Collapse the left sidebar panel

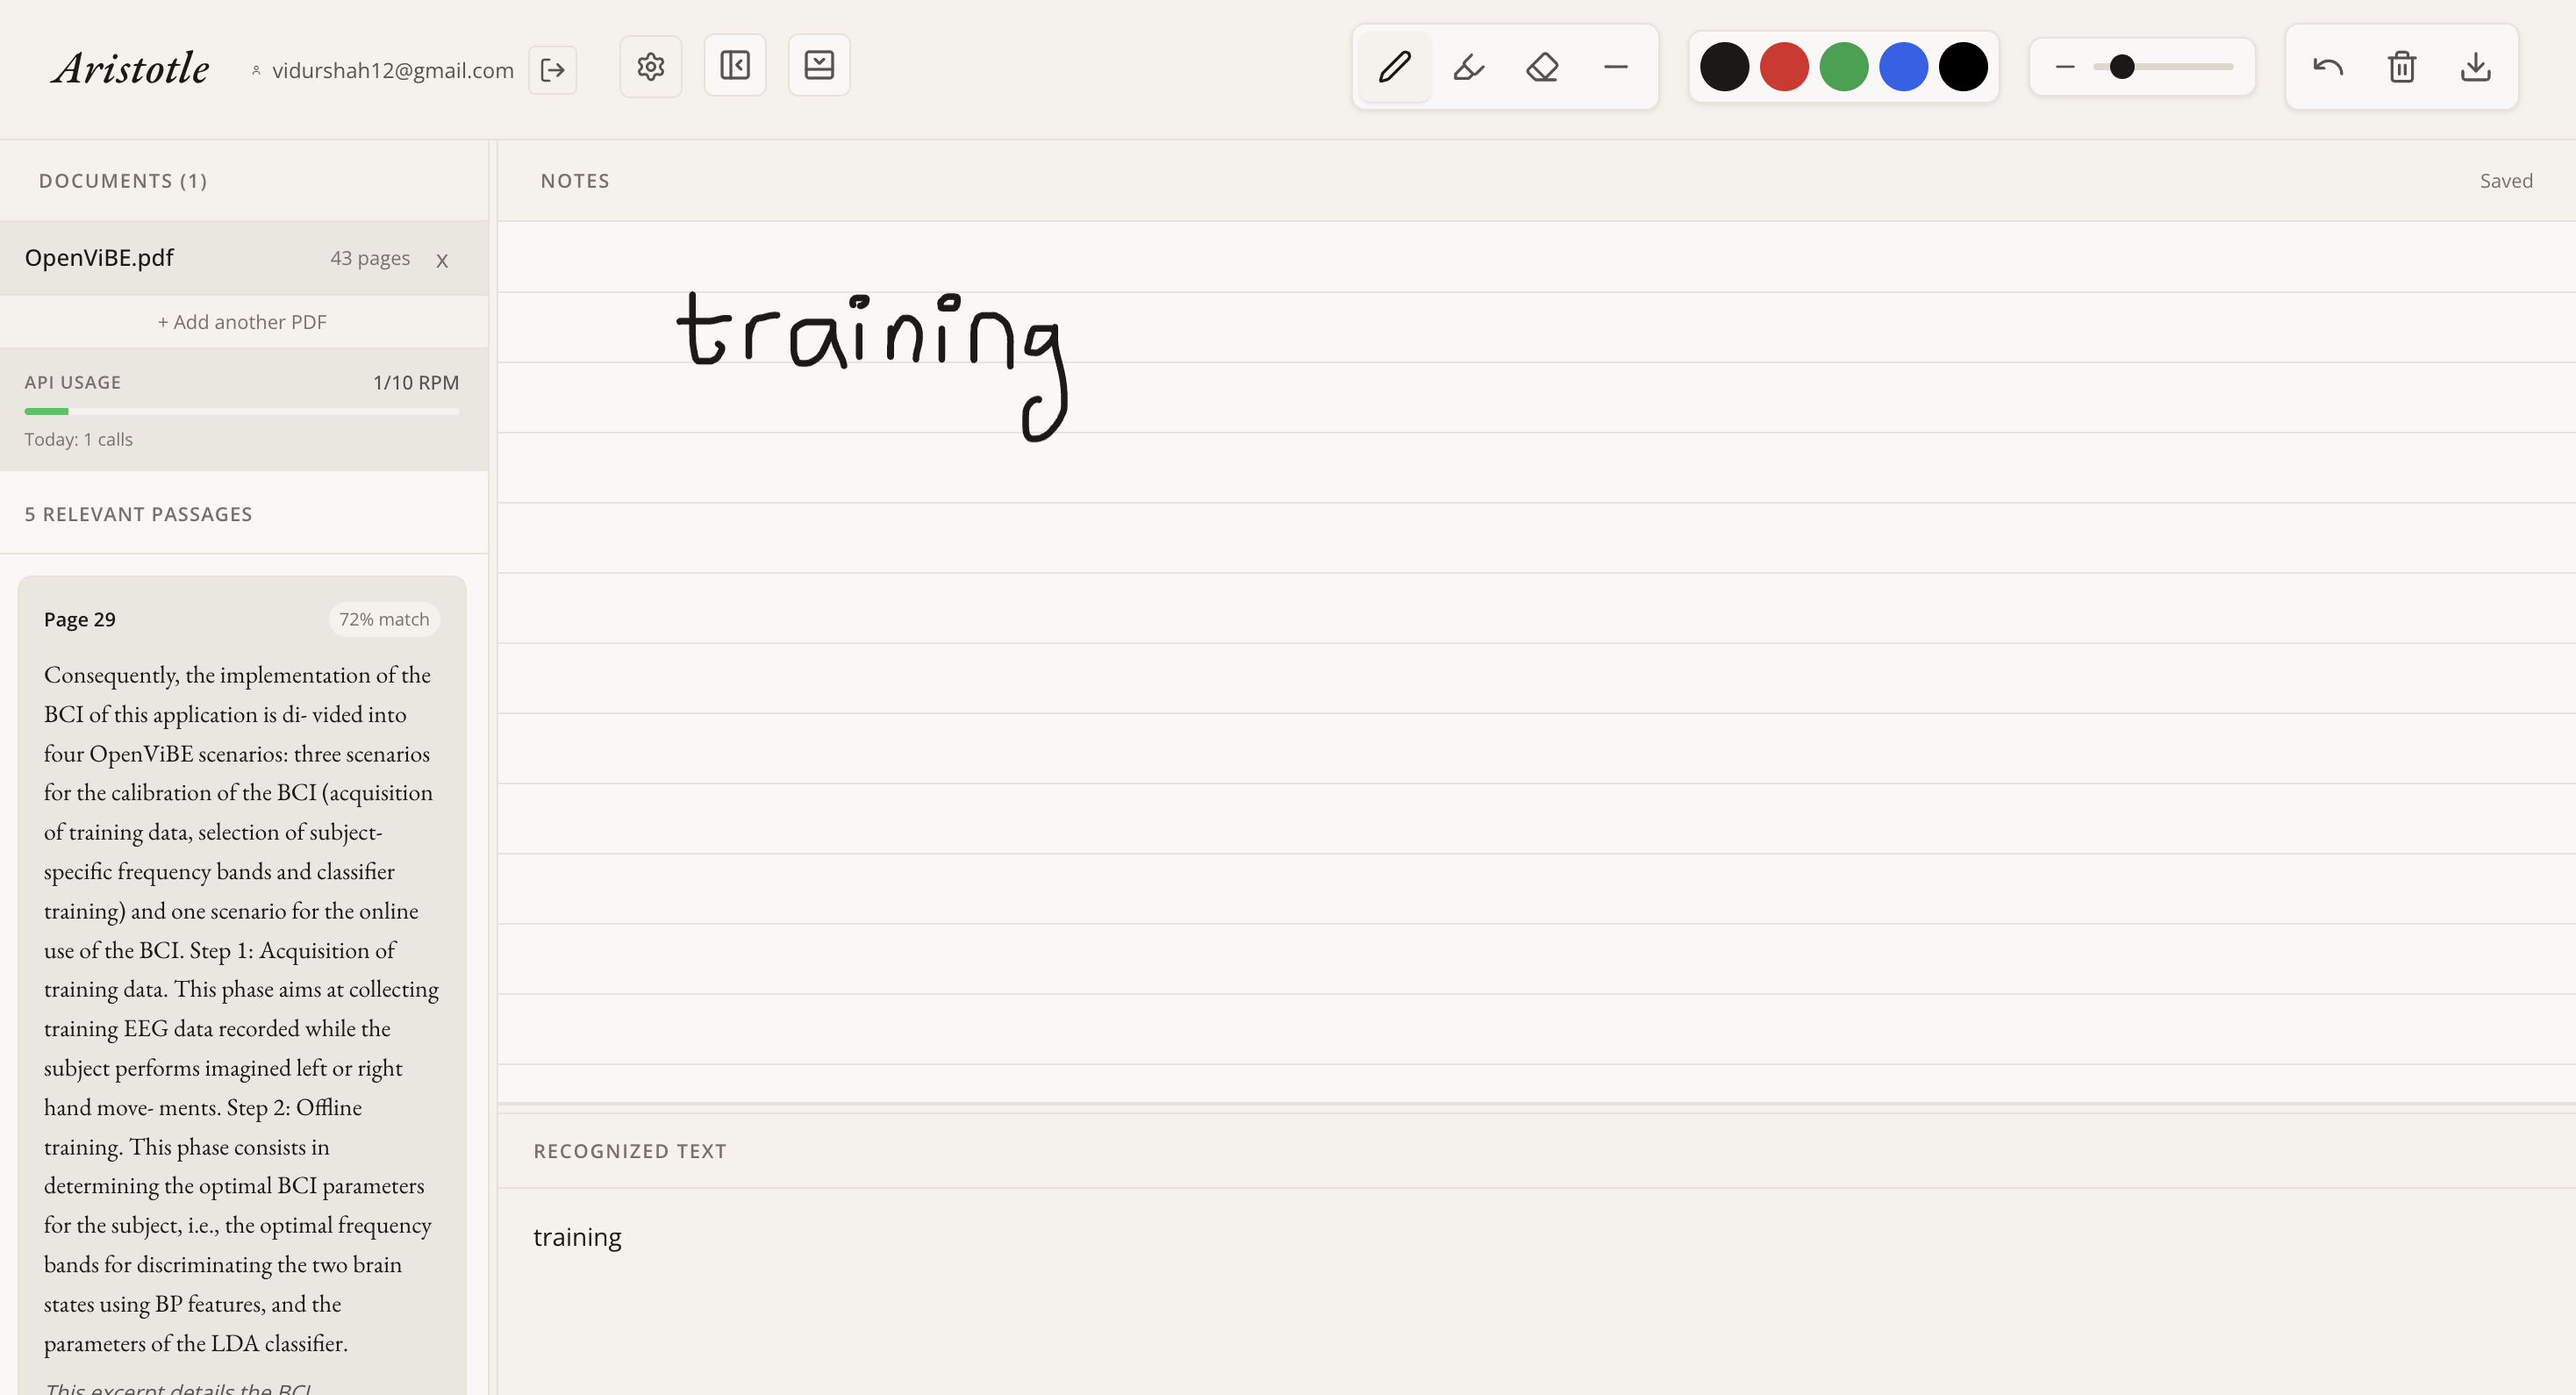coord(735,66)
